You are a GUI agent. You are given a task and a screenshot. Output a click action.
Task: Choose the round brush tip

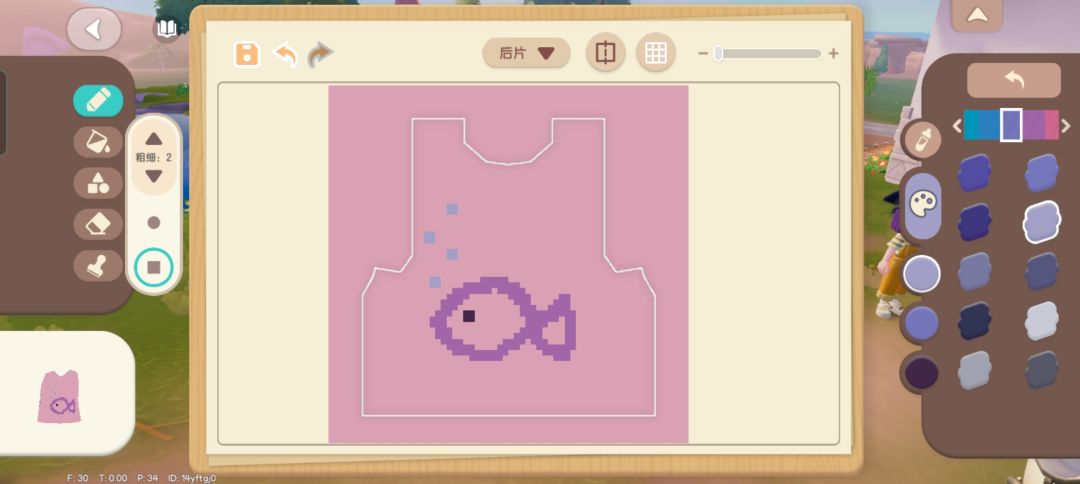coord(154,222)
